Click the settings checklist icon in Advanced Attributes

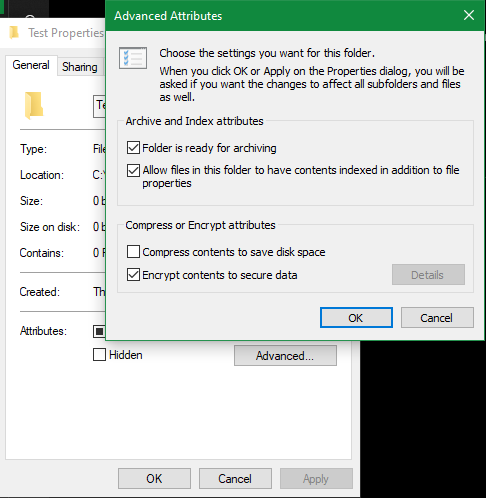click(133, 58)
